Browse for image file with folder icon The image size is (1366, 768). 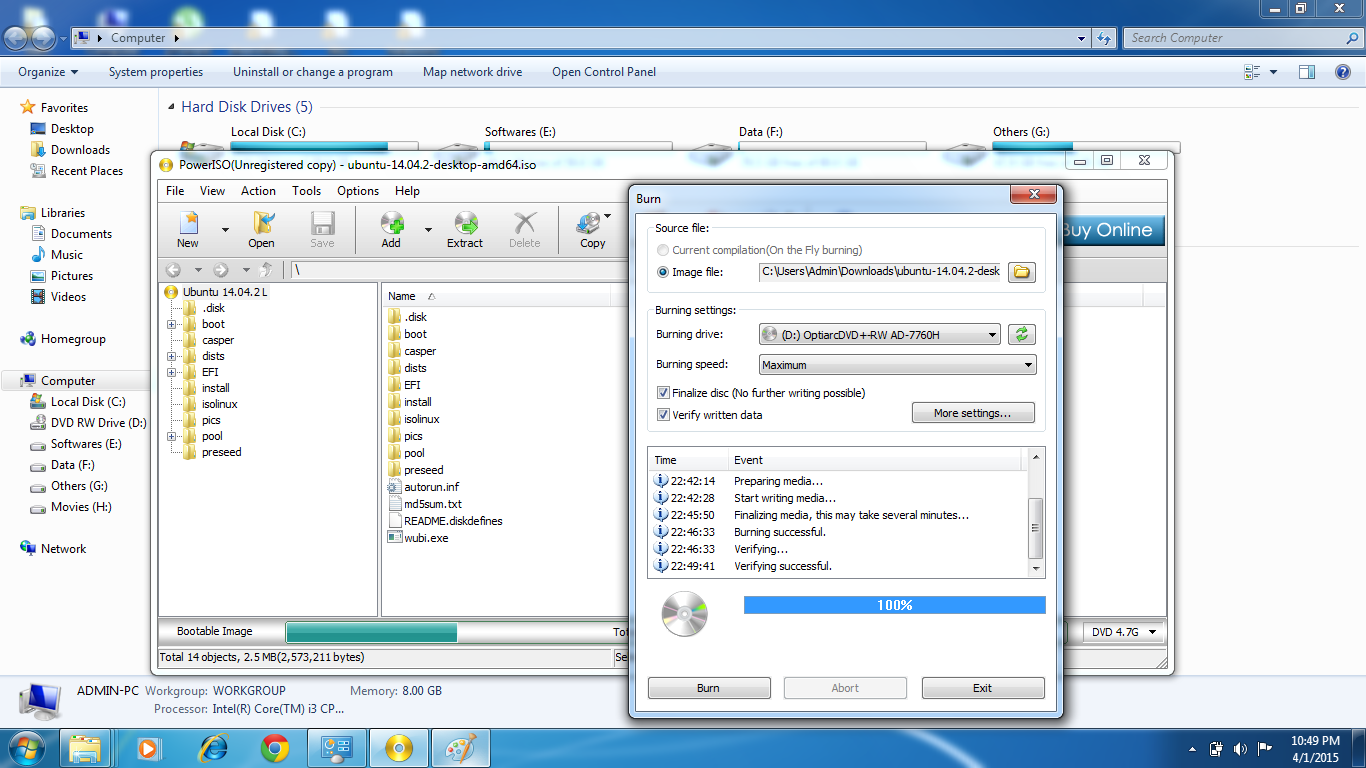coord(1021,272)
